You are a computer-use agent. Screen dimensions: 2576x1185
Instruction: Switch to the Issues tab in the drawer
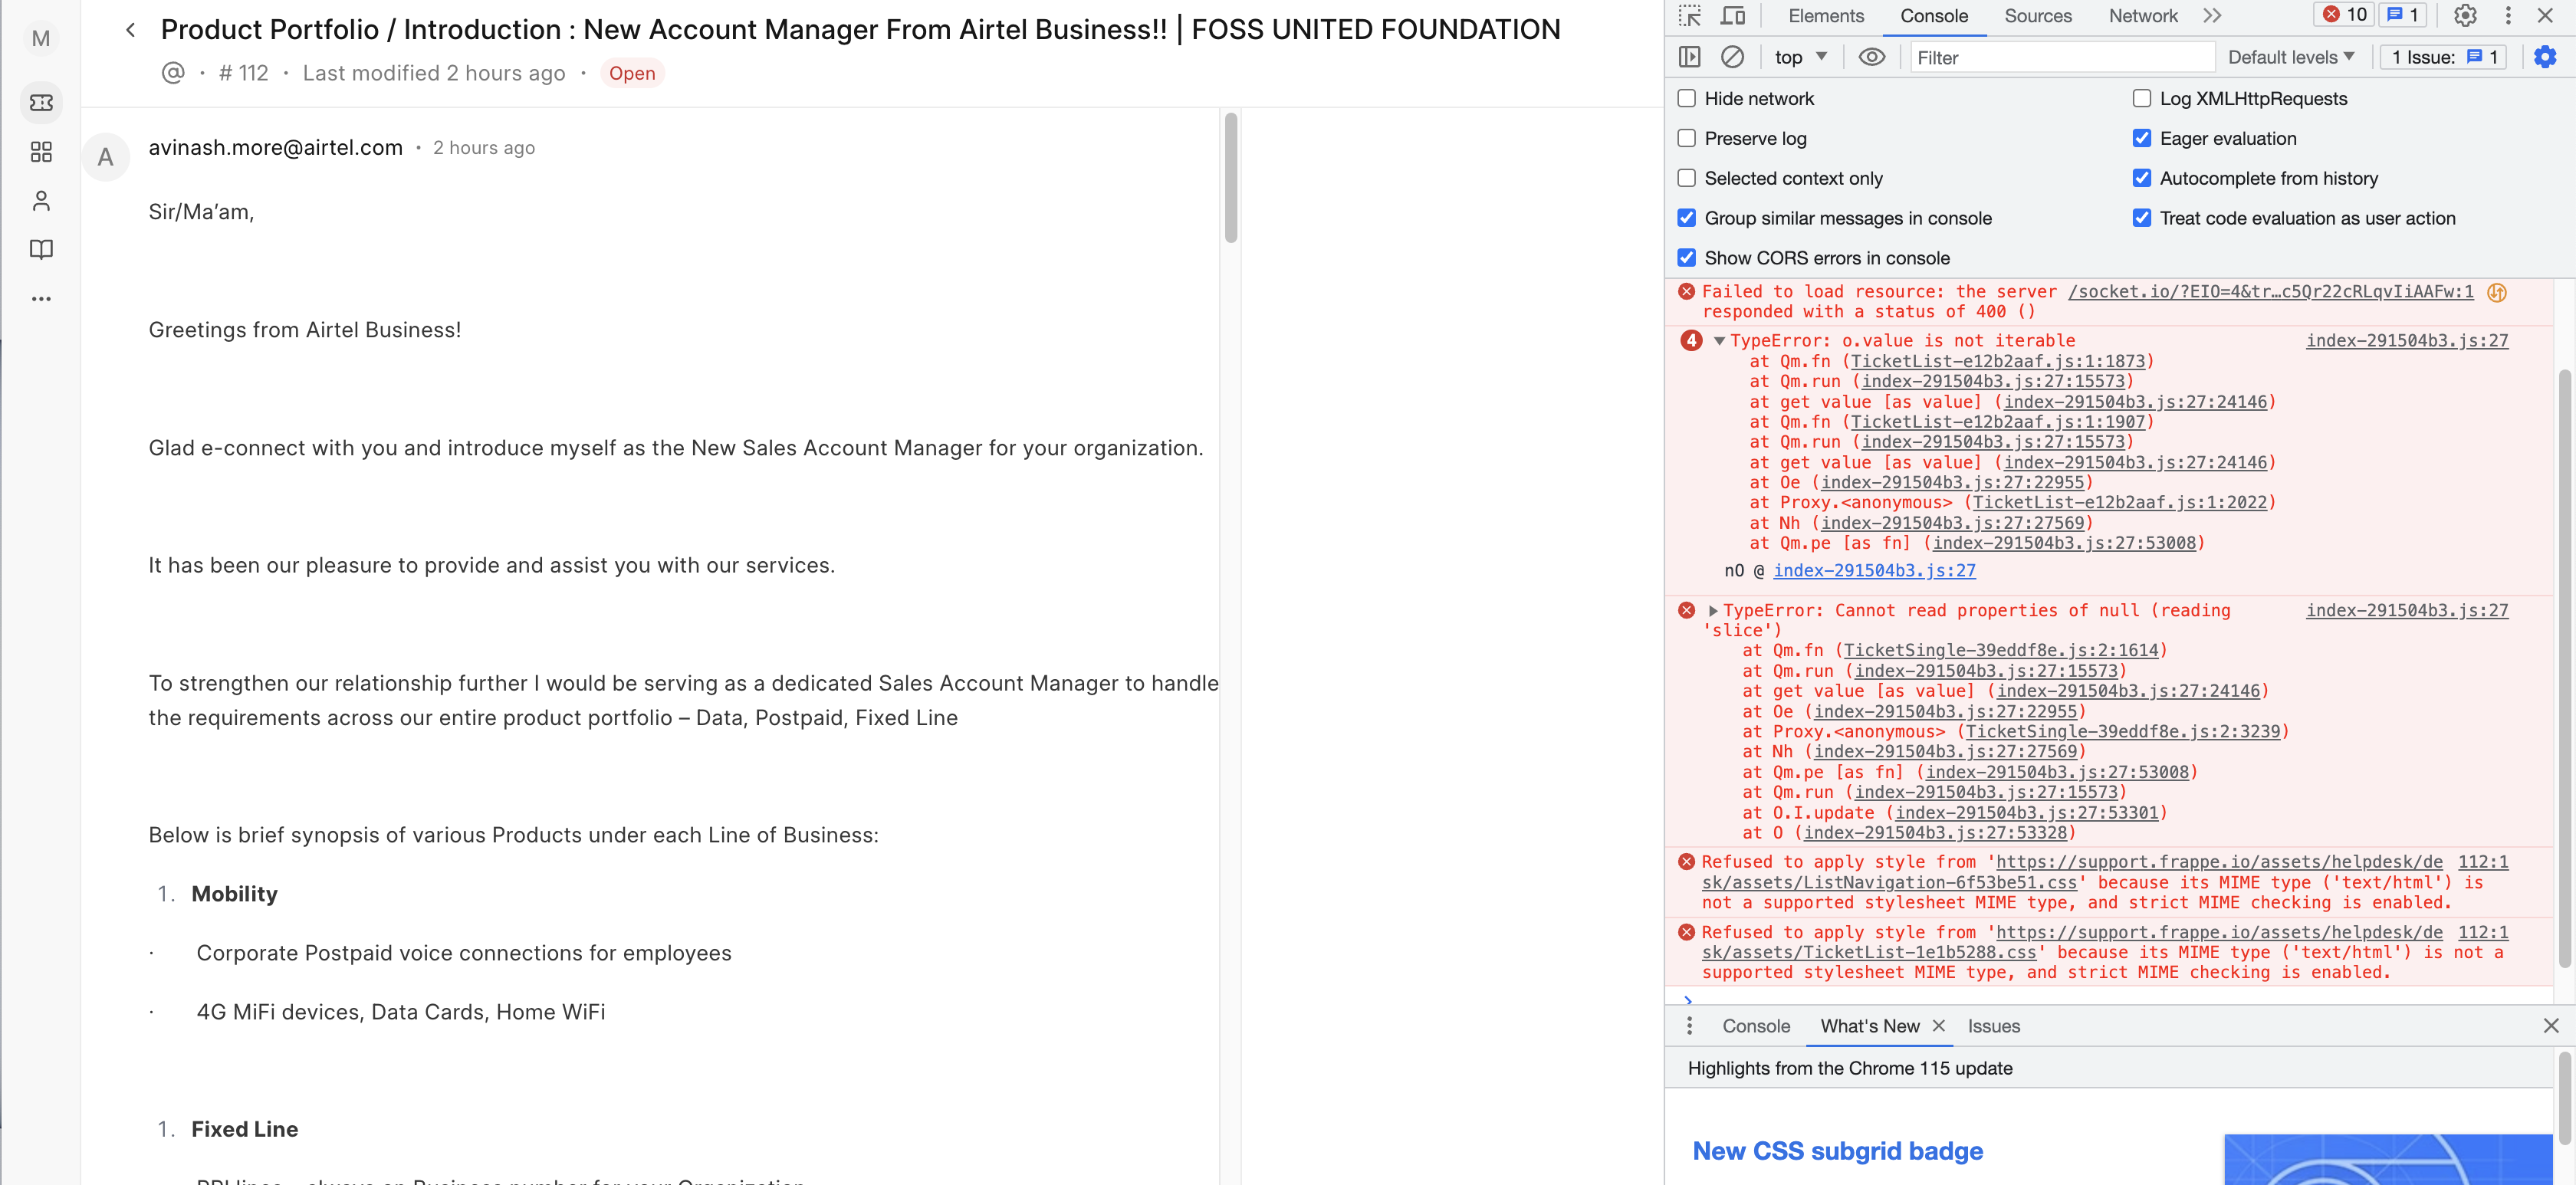[x=1993, y=1026]
